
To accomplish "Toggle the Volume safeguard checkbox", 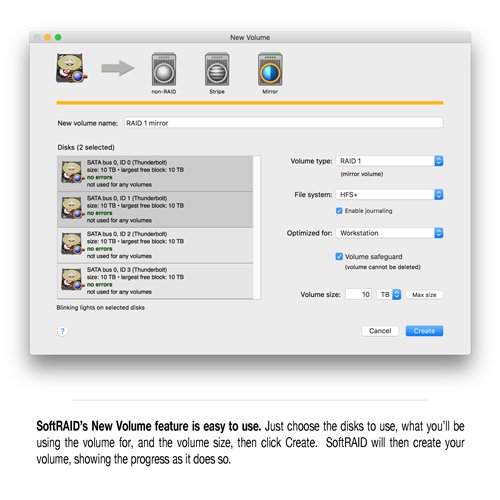I will pos(339,256).
